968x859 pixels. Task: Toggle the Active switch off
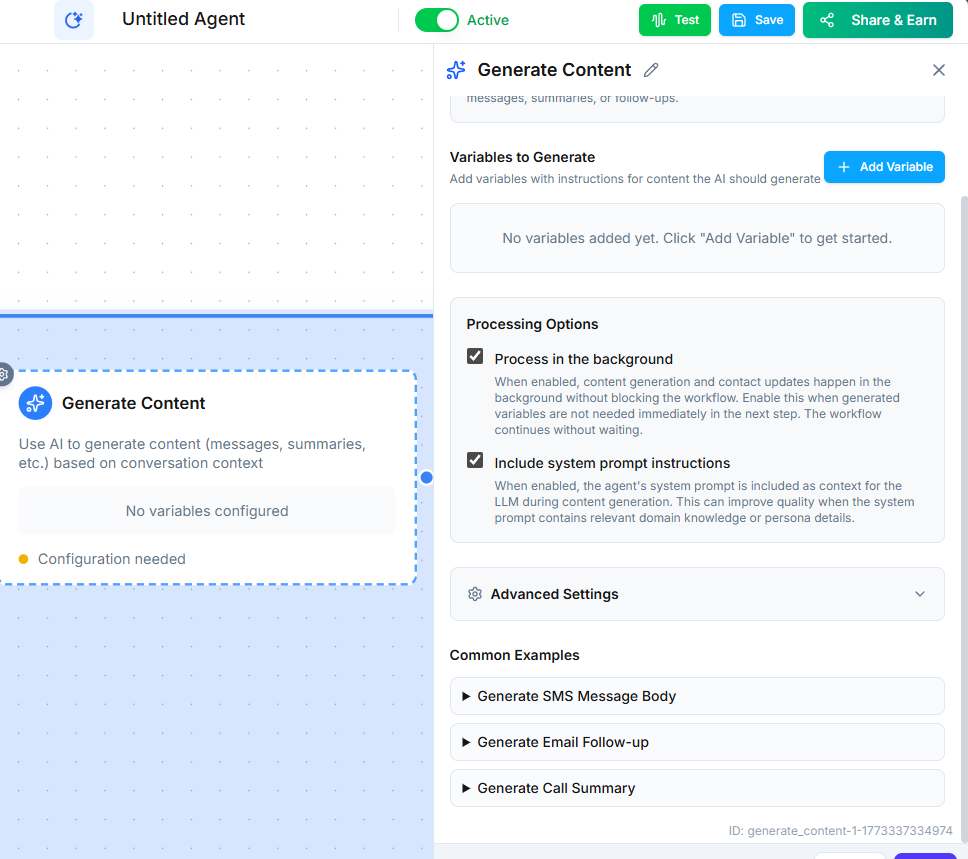click(437, 19)
